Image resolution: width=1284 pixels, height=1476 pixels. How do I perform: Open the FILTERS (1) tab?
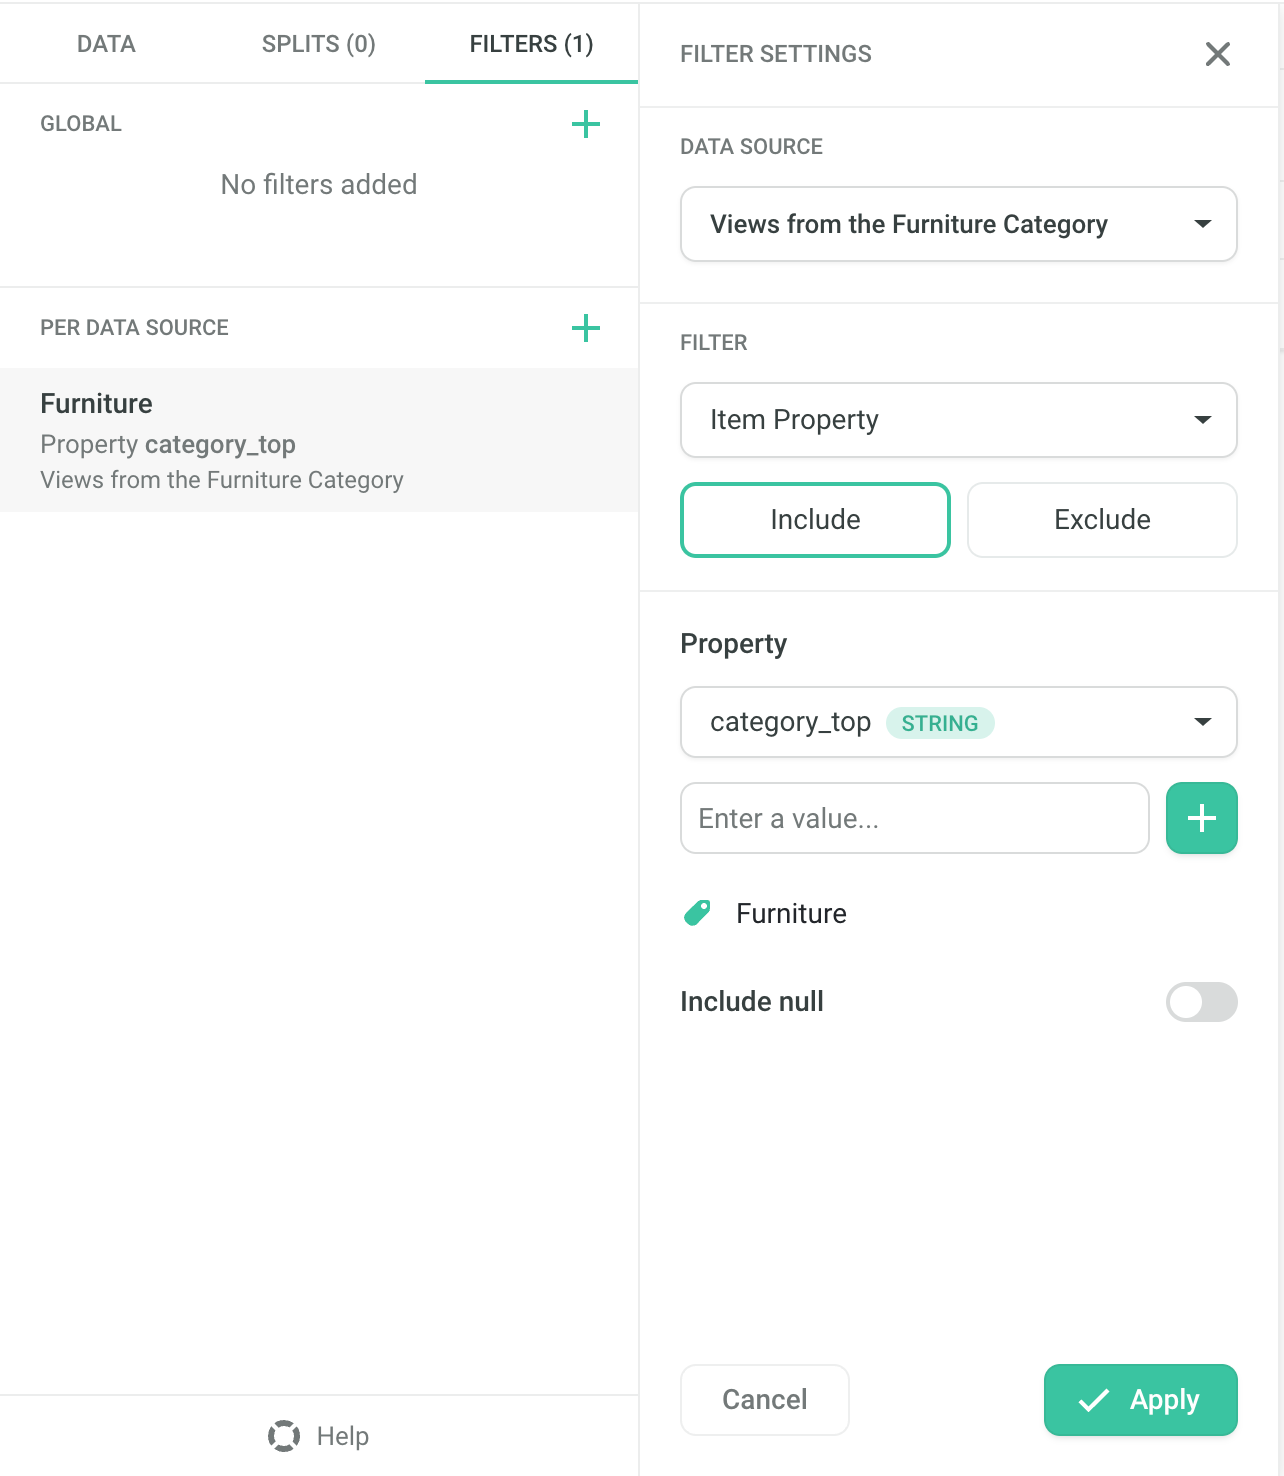coord(531,44)
